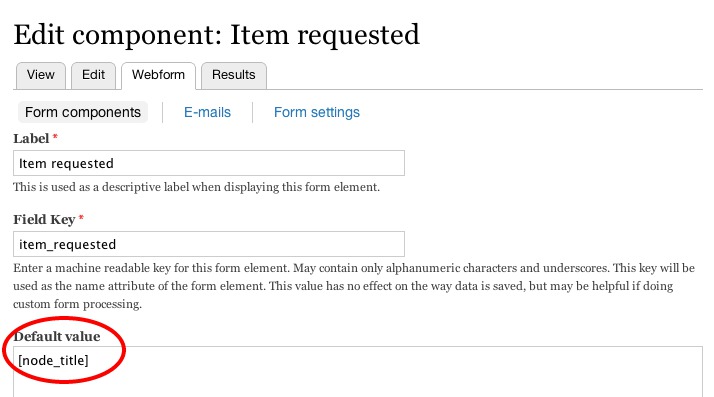Select the Form components sub-tab
This screenshot has width=714, height=397.
[83, 112]
